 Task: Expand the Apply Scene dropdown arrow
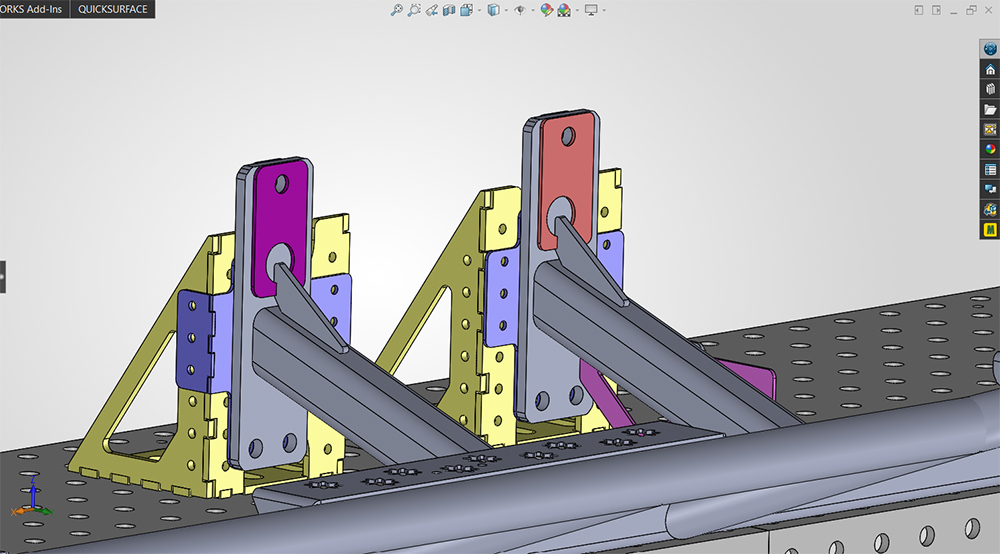click(577, 10)
